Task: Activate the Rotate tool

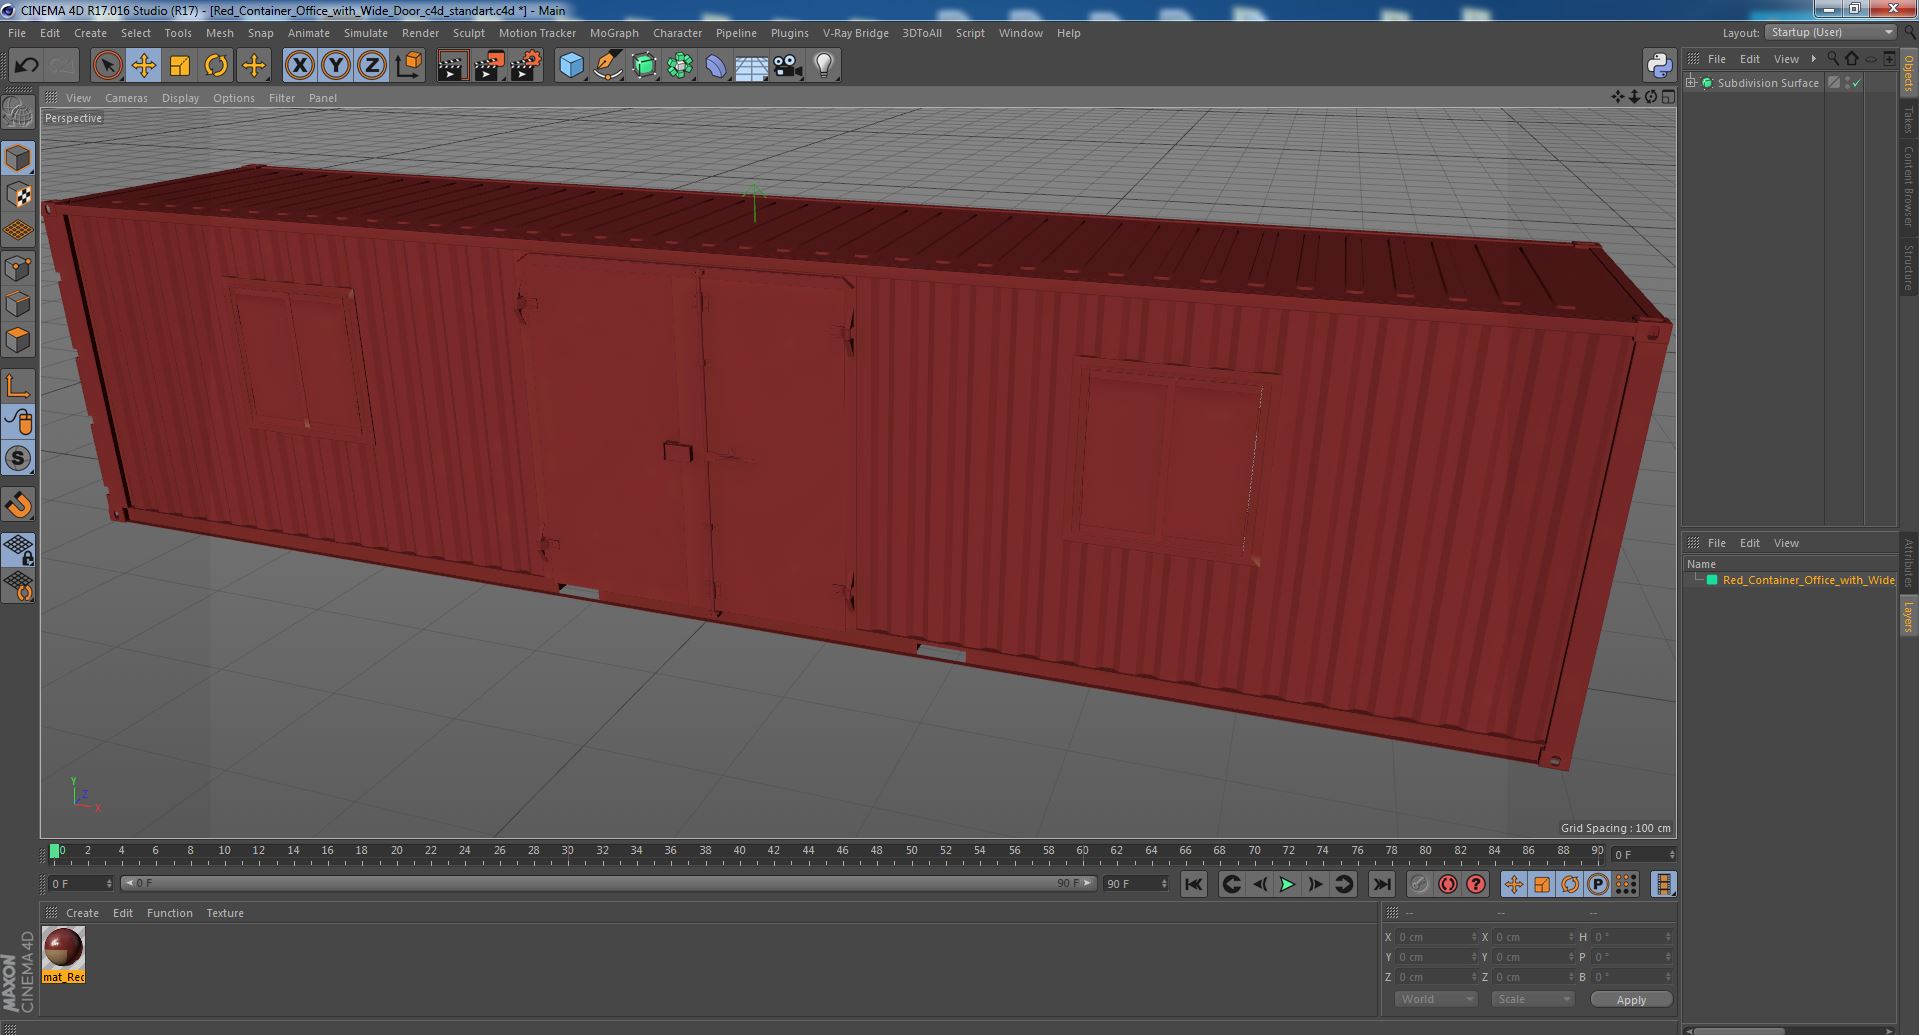Action: (x=216, y=66)
